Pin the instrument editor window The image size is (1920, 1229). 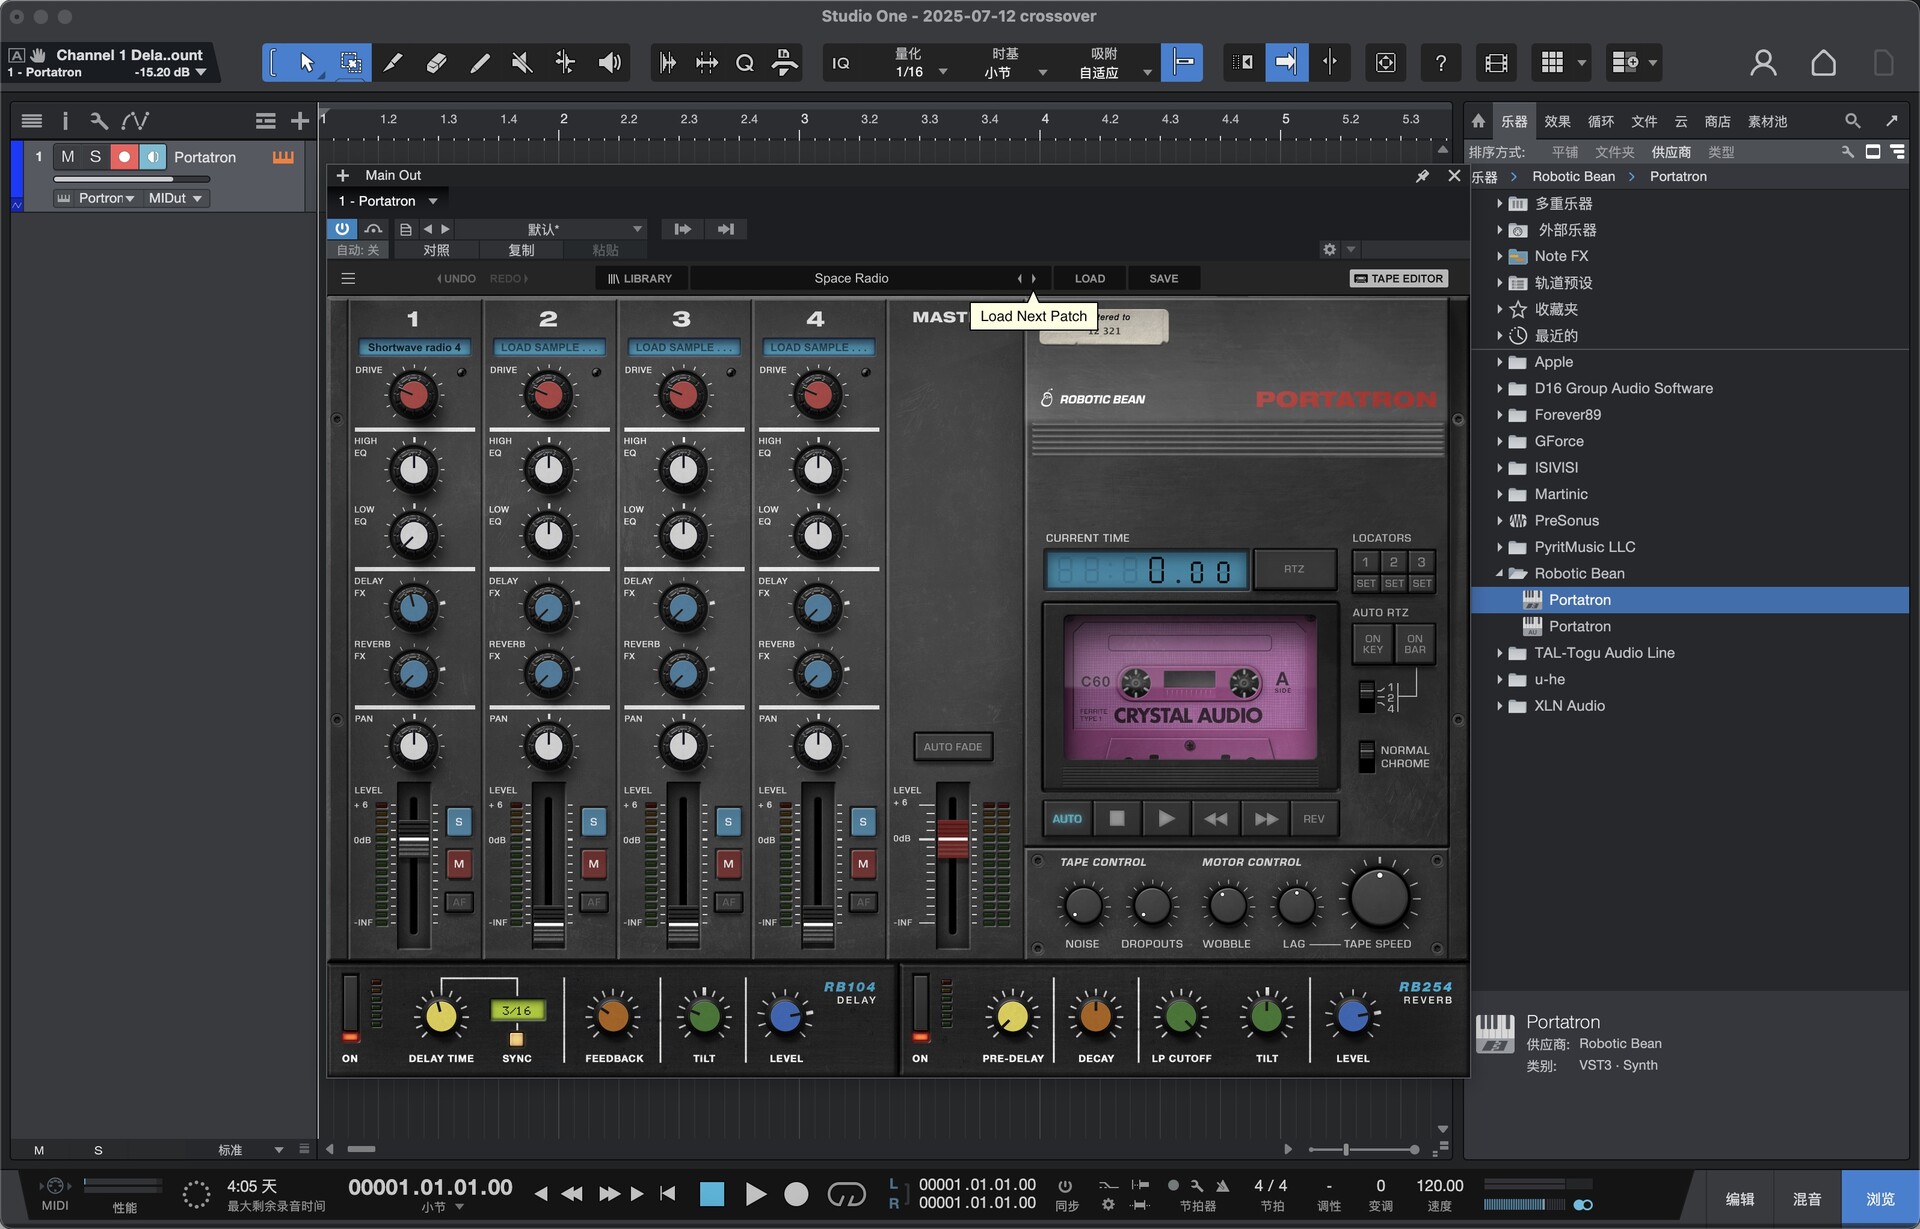pos(1422,175)
